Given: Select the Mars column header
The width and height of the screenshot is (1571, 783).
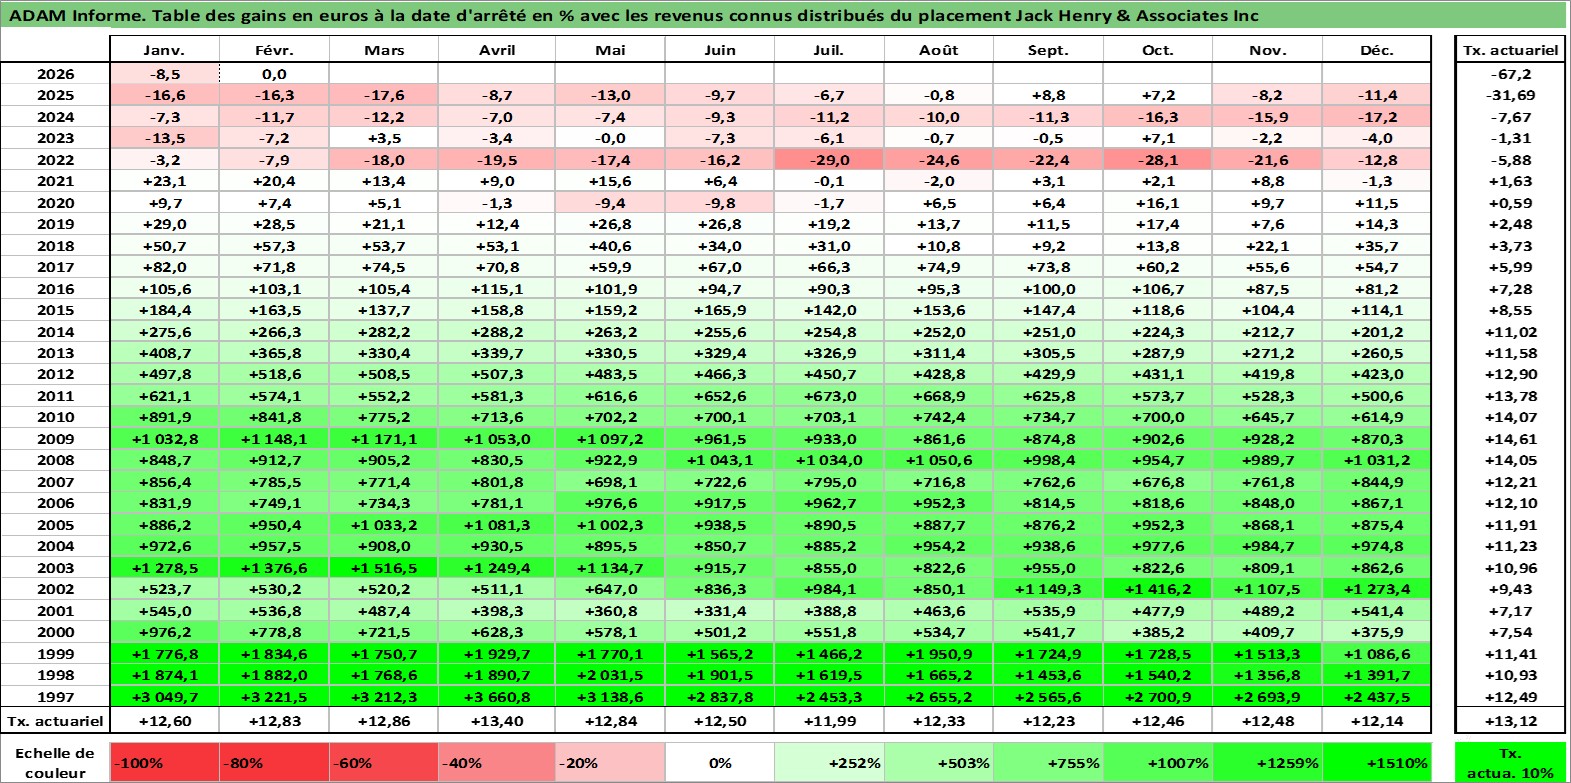Looking at the screenshot, I should (384, 50).
